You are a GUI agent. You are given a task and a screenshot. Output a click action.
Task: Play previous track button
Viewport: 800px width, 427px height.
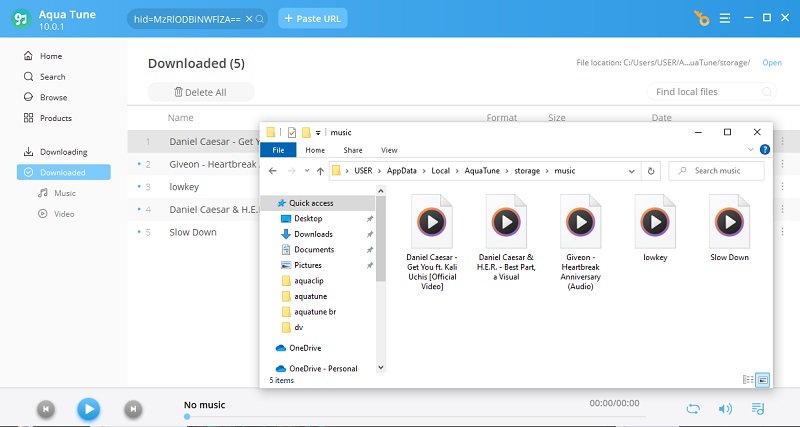point(45,409)
